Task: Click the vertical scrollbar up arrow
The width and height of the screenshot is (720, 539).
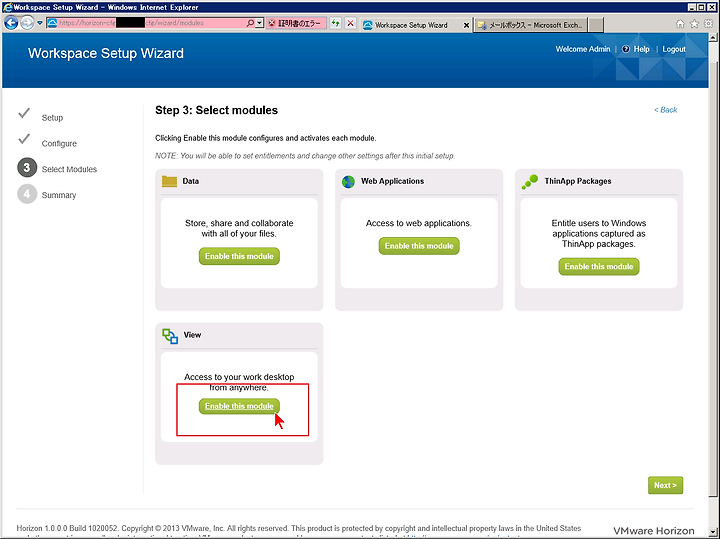Action: (x=713, y=38)
